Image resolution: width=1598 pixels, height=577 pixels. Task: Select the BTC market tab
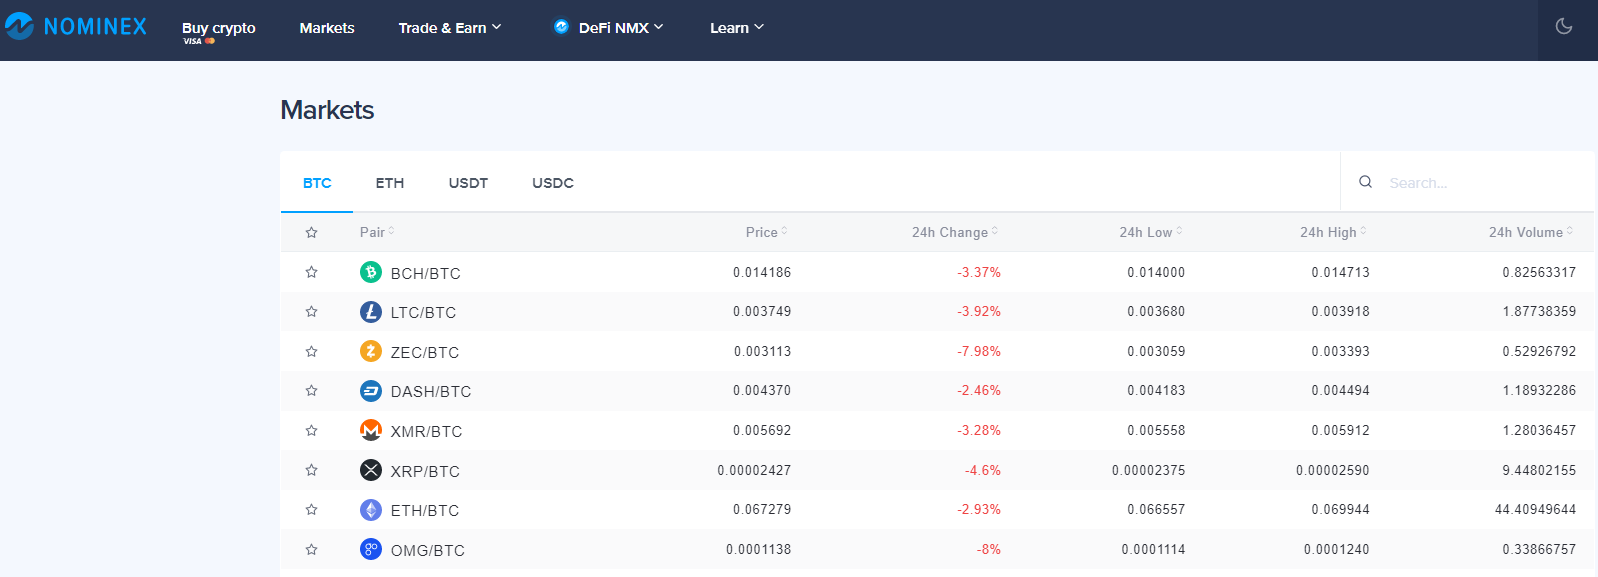tap(317, 183)
